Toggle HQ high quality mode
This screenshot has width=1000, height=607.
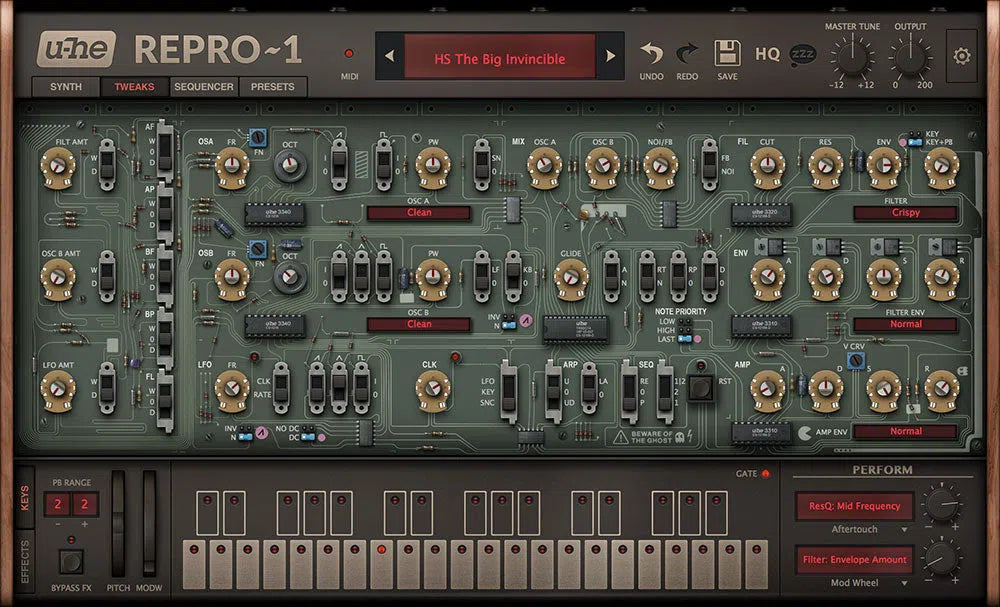pos(767,54)
